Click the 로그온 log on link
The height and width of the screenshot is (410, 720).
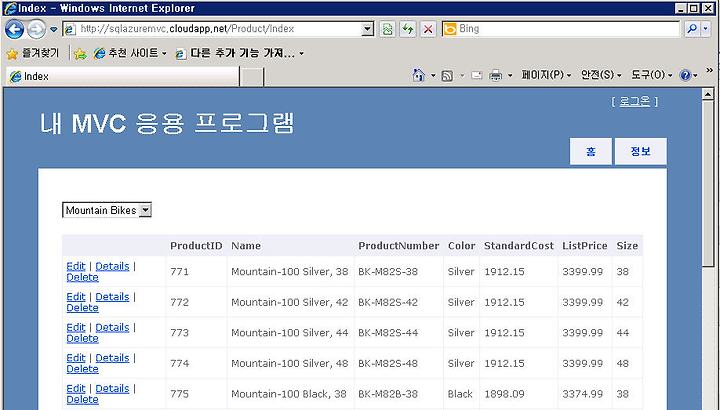[x=635, y=101]
